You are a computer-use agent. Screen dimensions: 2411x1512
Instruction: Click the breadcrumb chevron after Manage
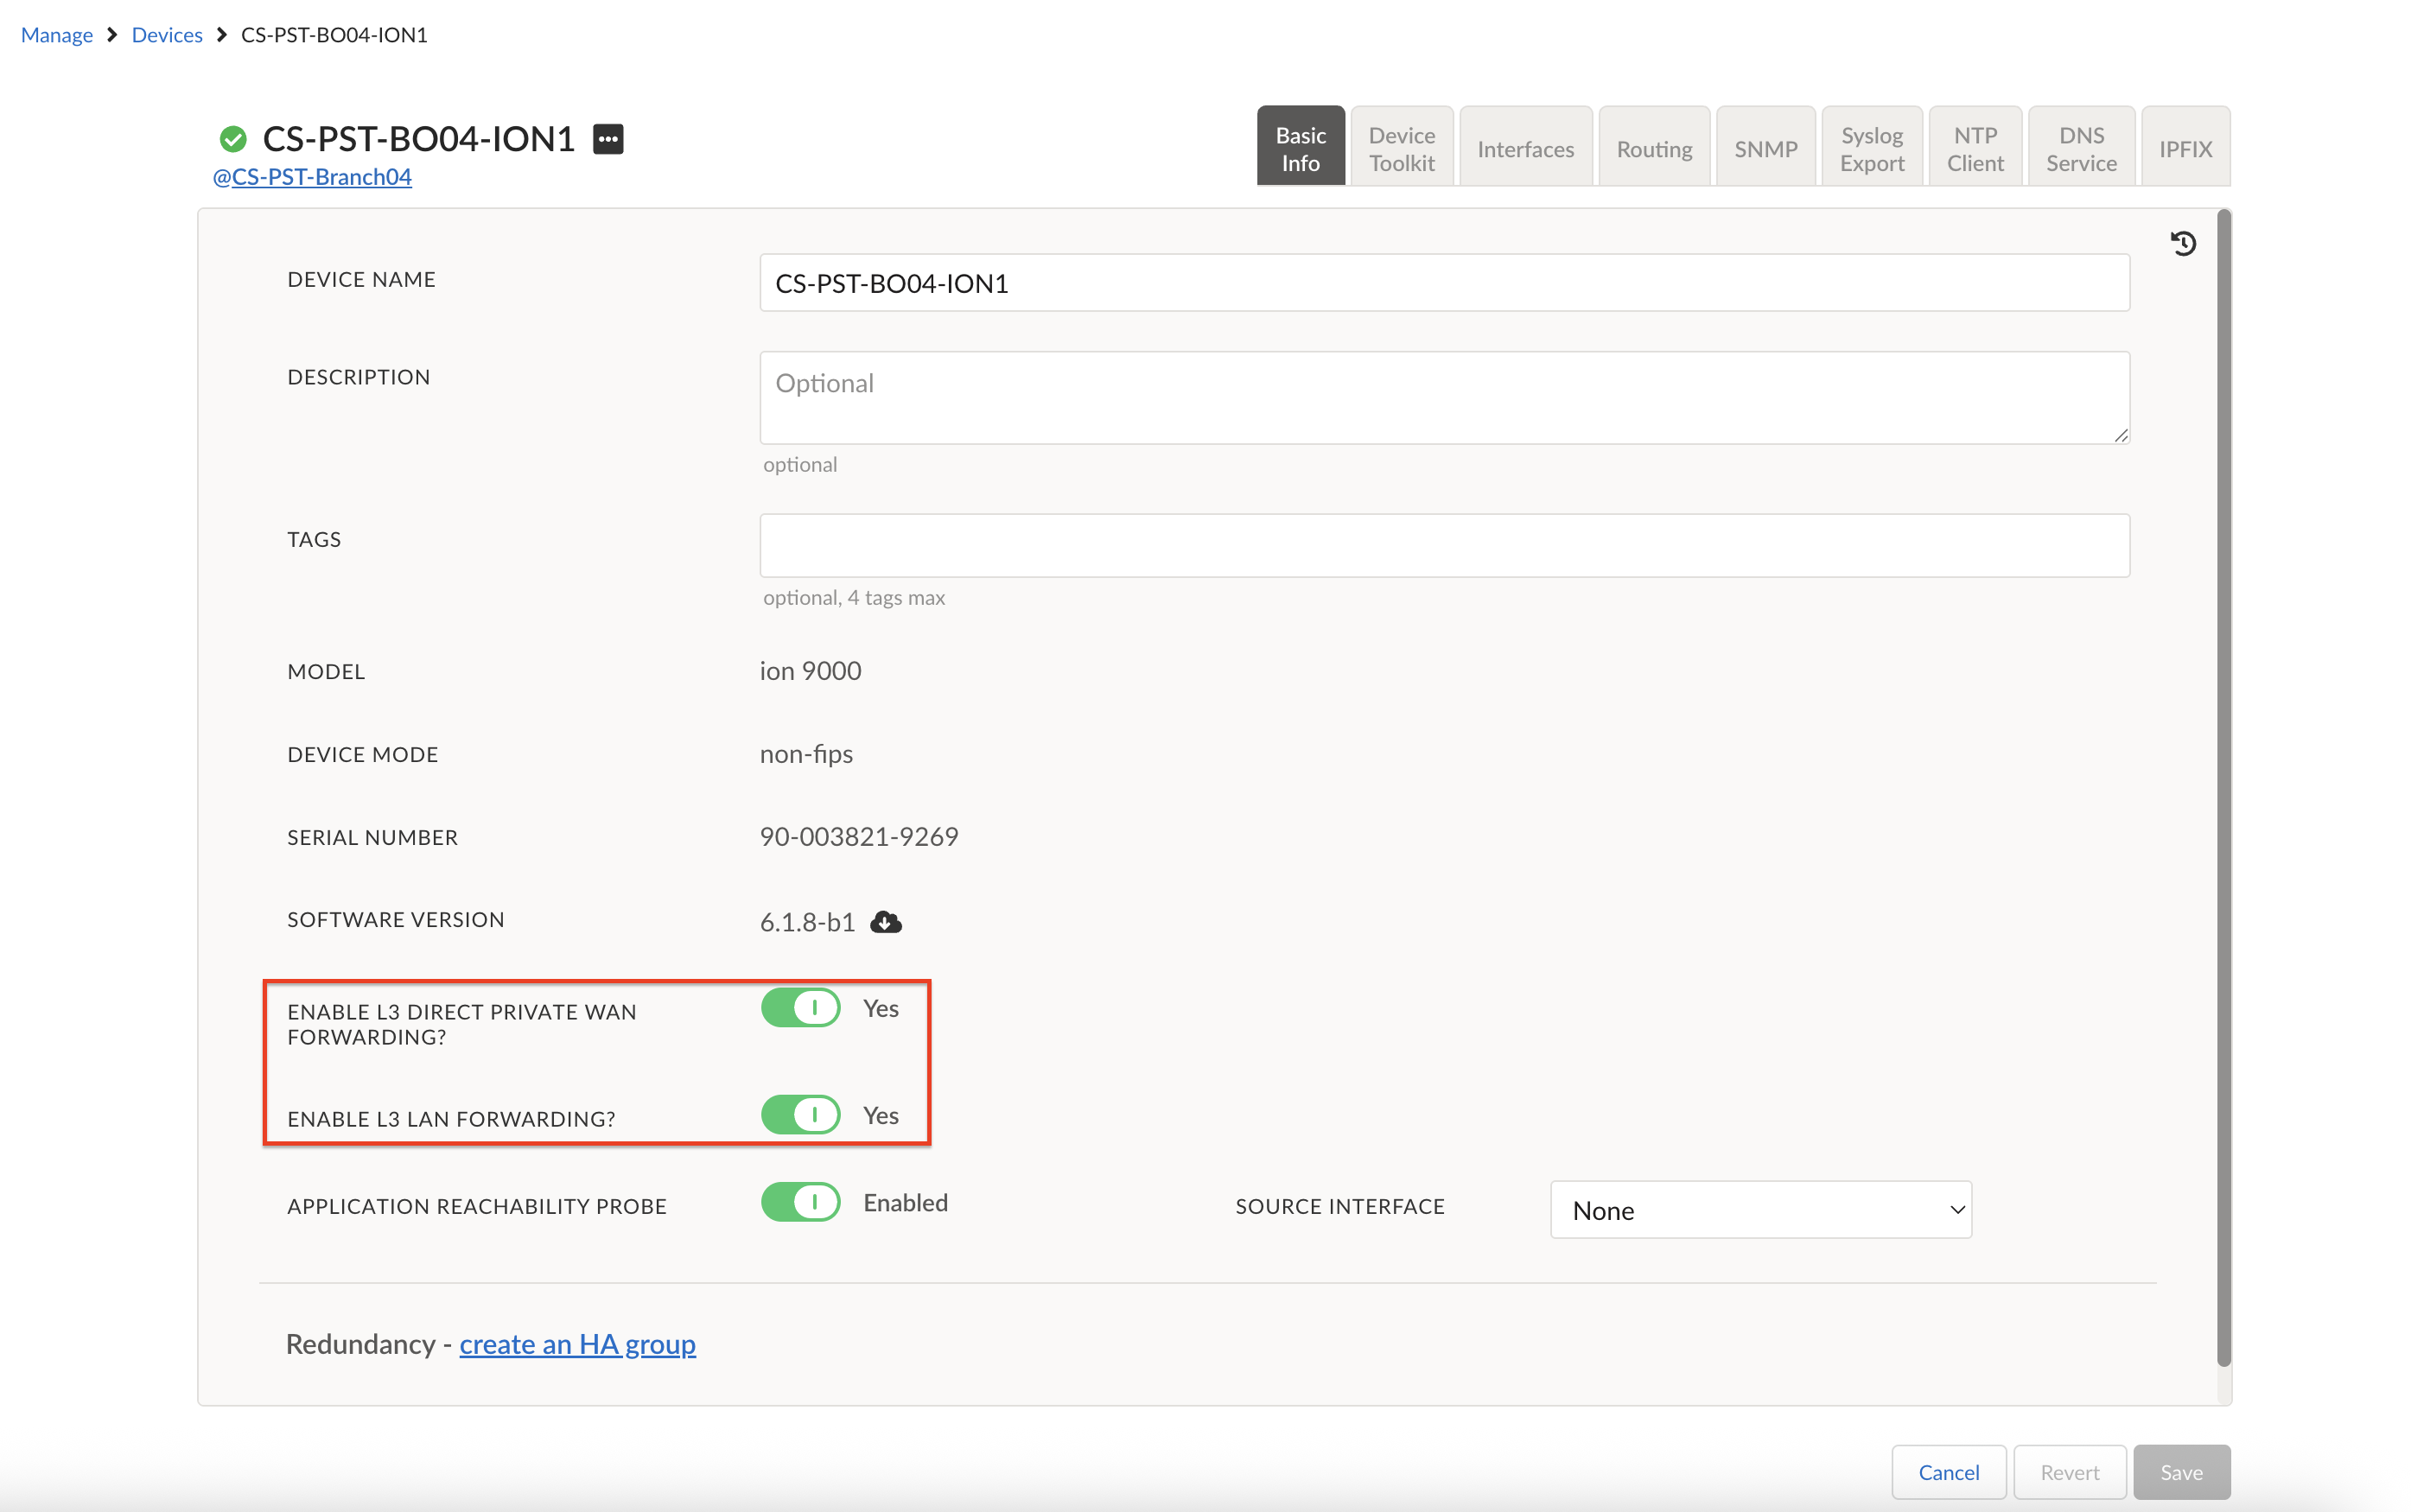pyautogui.click(x=112, y=35)
